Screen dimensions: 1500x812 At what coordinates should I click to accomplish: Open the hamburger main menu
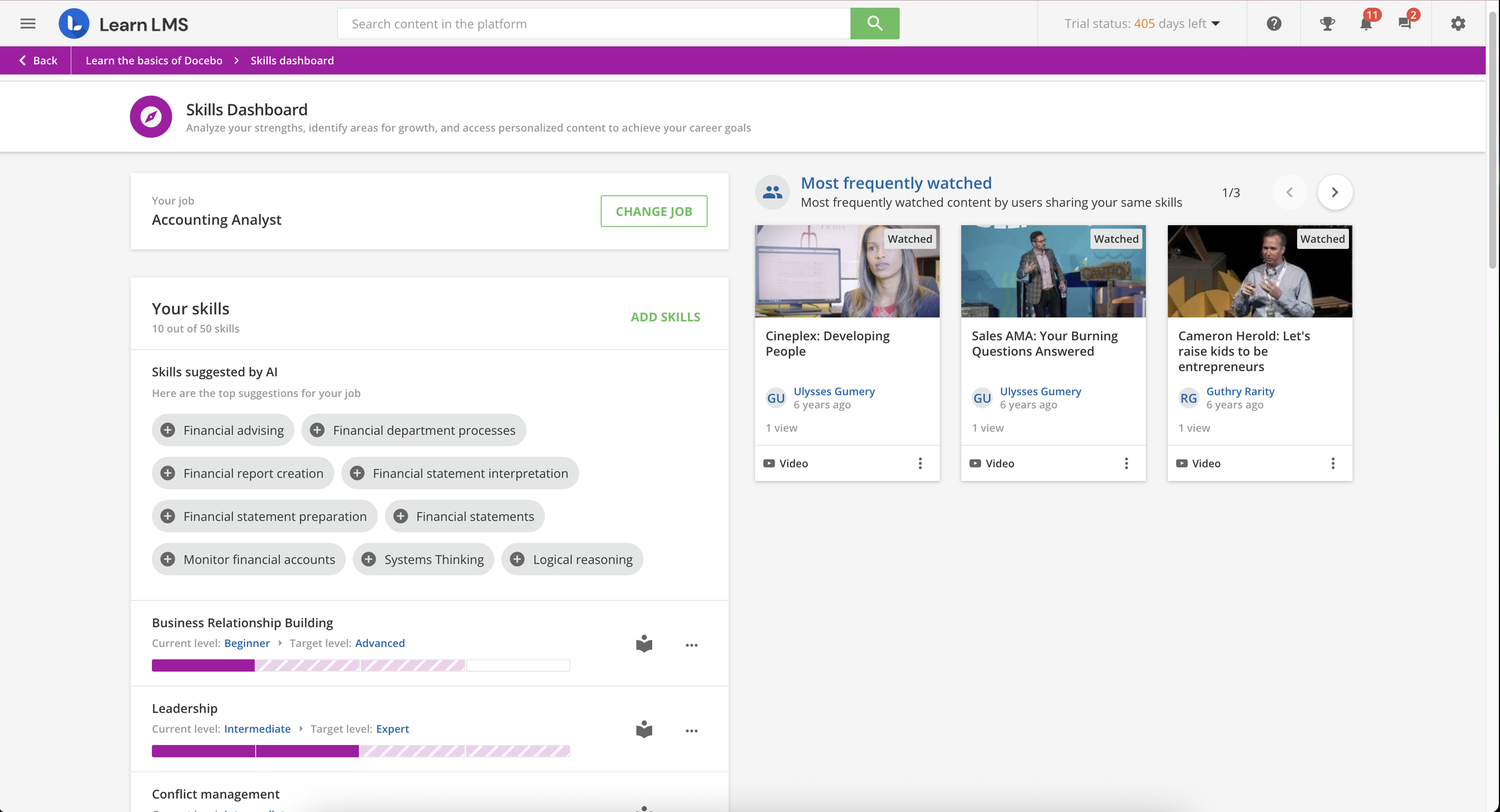coord(28,24)
